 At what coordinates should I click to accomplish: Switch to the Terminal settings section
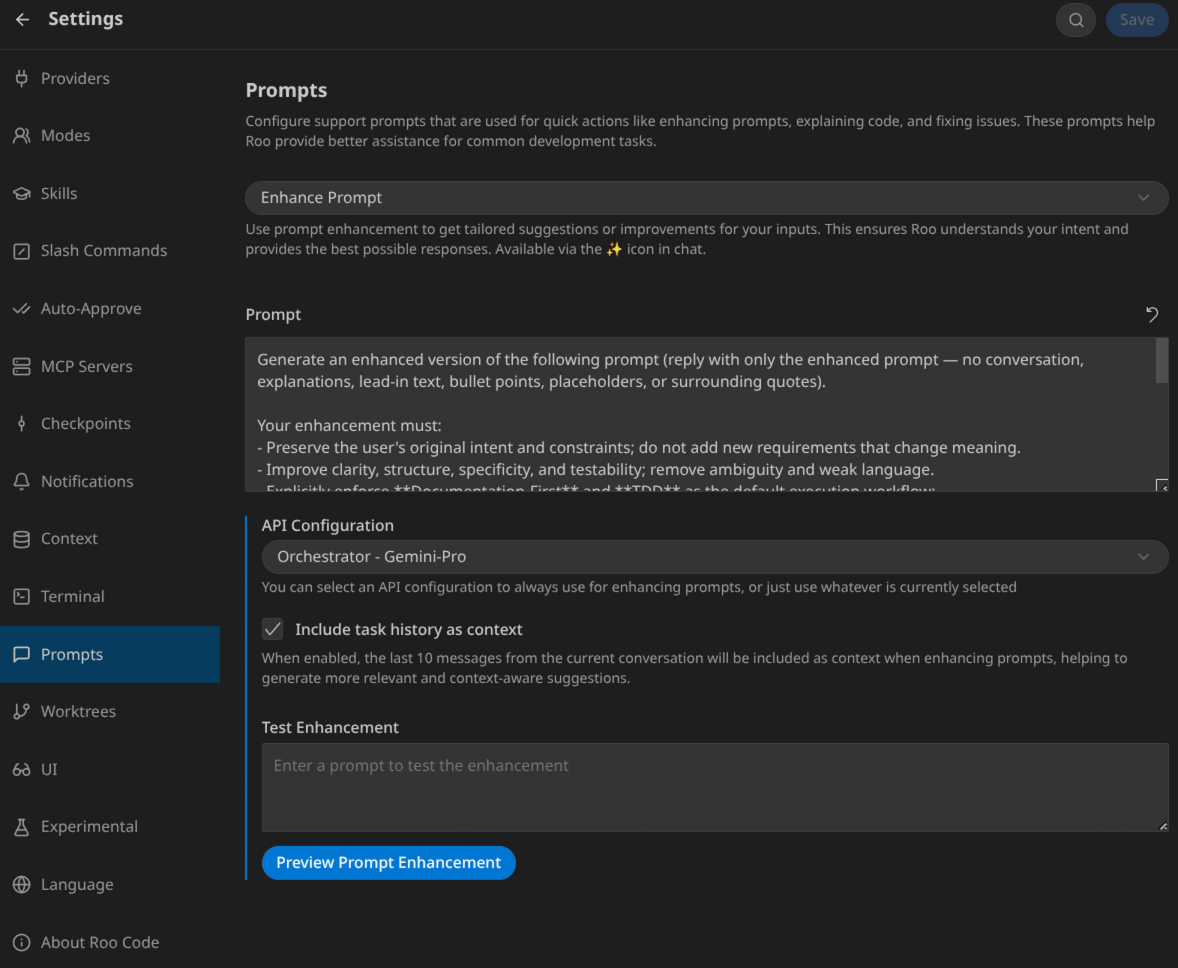click(72, 597)
